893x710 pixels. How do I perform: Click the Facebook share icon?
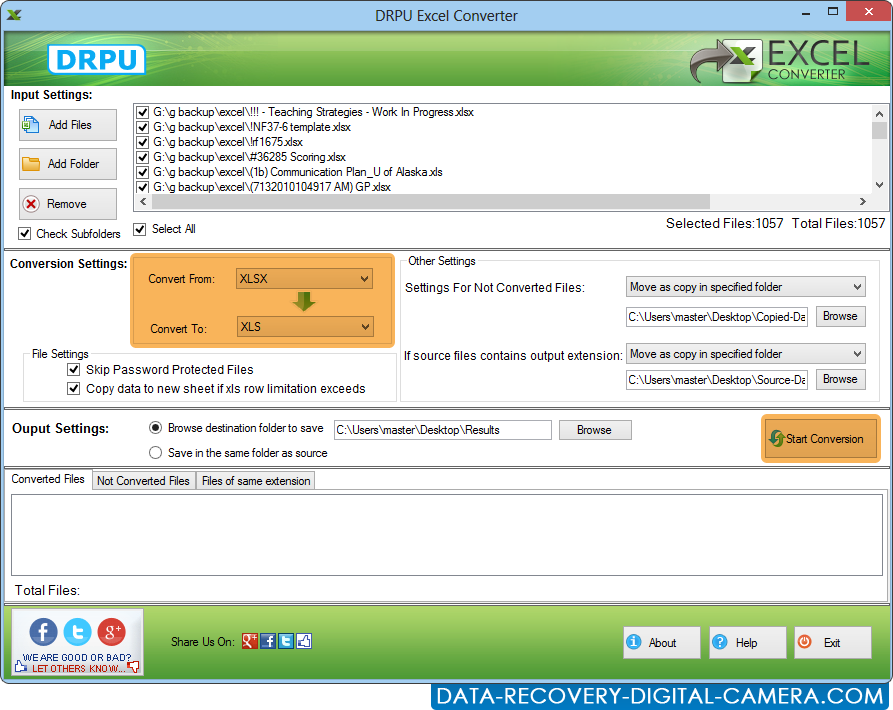pos(41,632)
